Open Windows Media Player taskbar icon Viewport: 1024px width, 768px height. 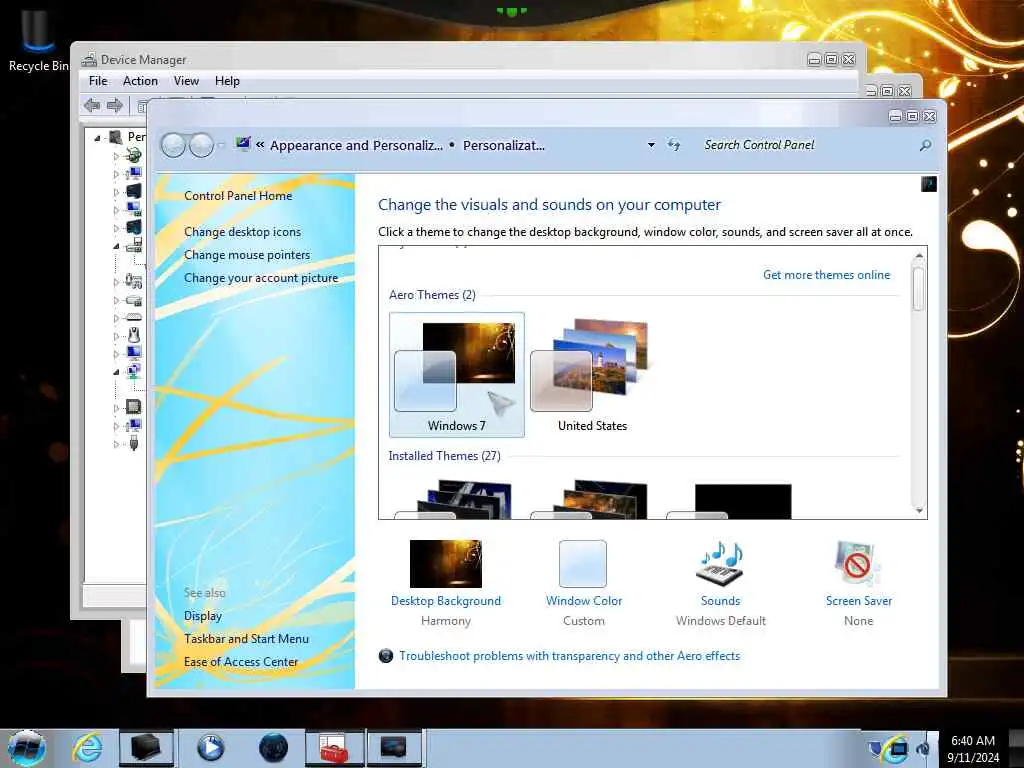click(210, 748)
